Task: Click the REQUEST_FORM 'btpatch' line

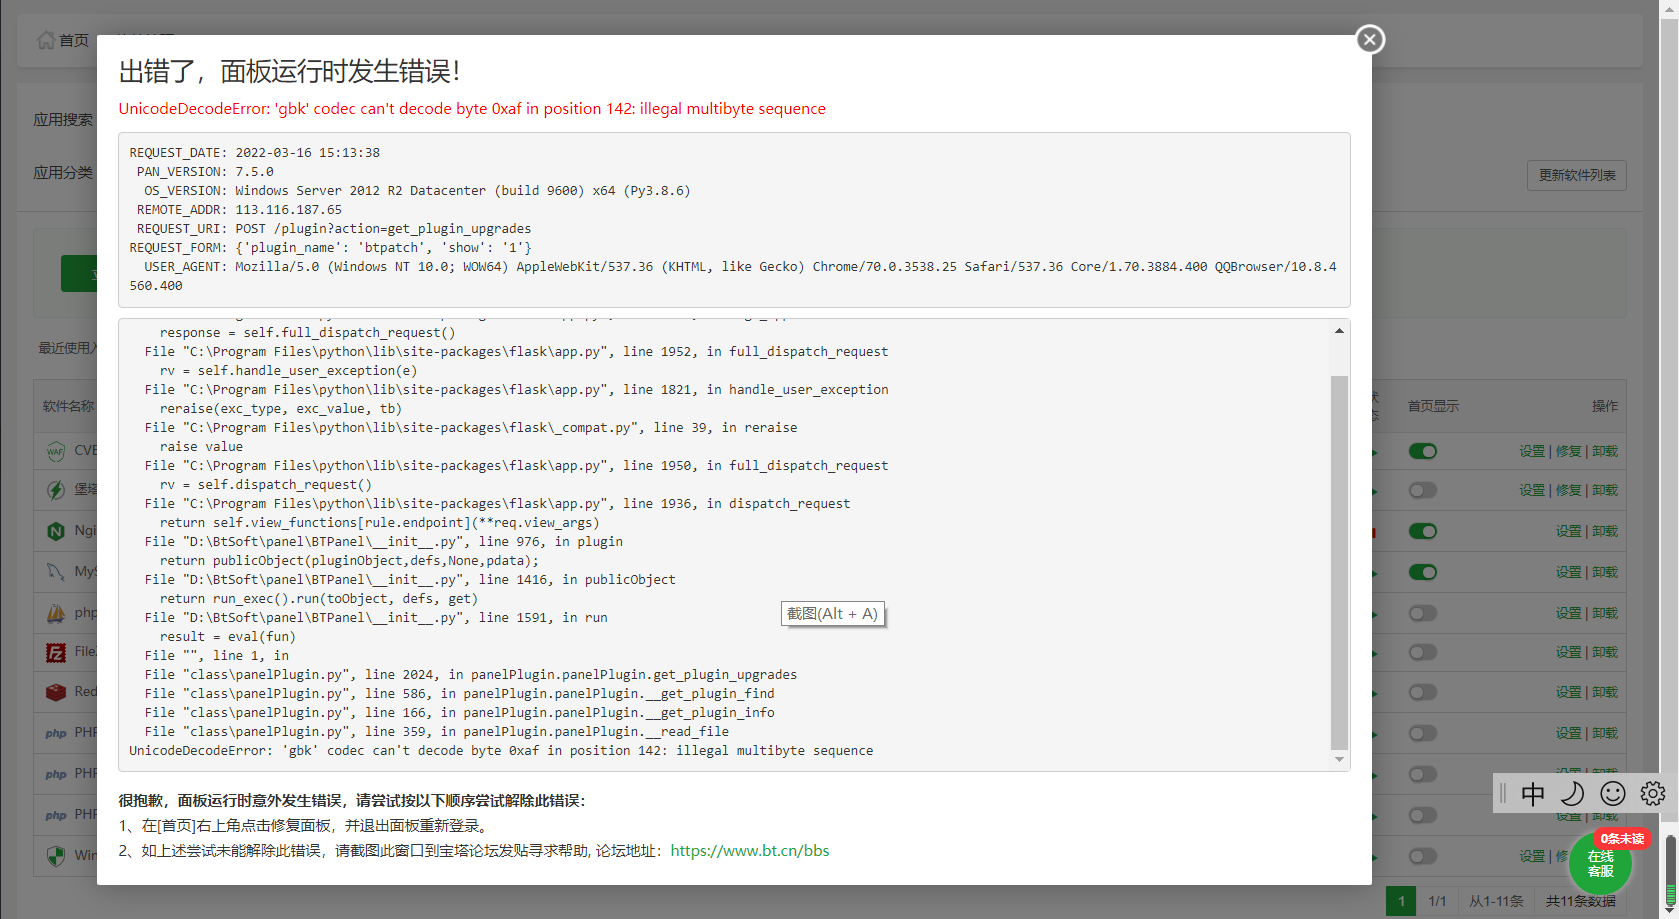Action: [331, 248]
